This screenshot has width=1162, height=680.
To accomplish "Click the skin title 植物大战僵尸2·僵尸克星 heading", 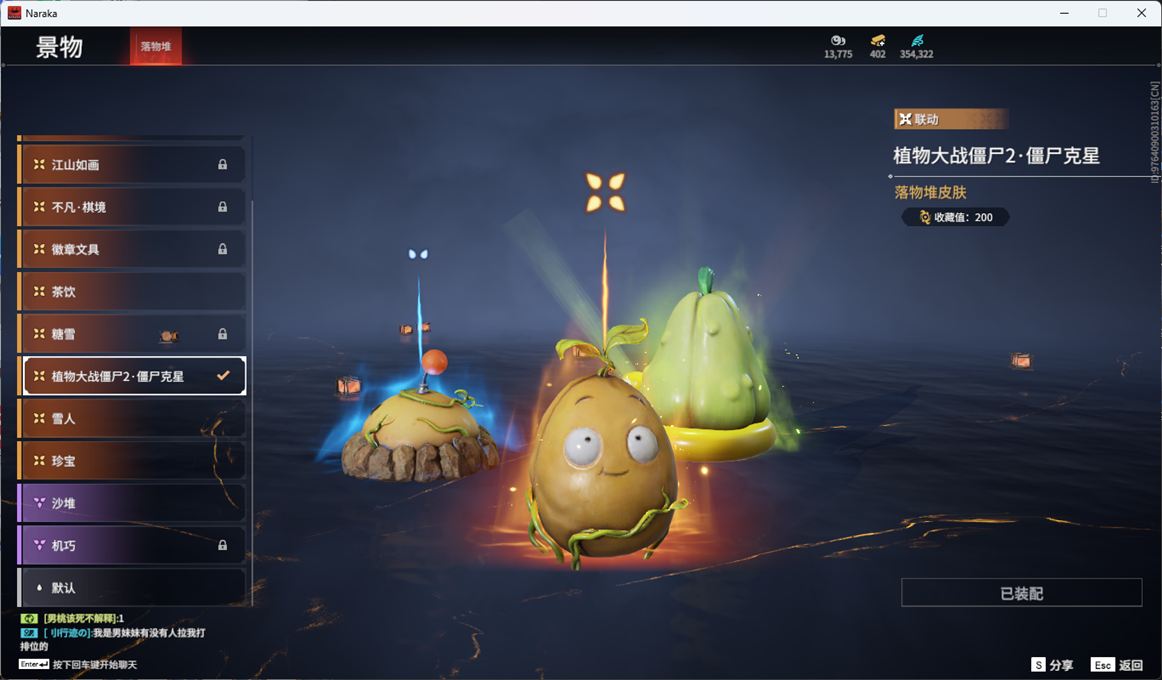I will (x=996, y=156).
